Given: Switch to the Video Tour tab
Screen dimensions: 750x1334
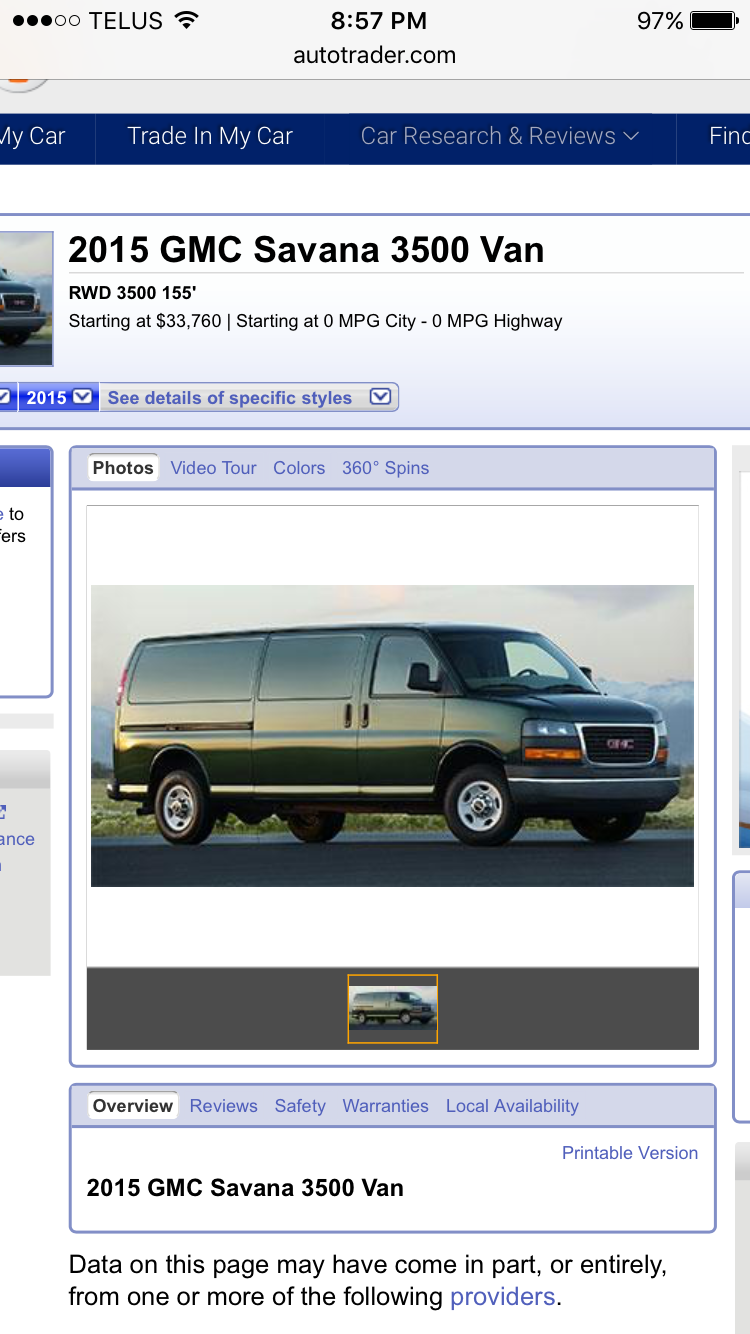Looking at the screenshot, I should point(213,468).
